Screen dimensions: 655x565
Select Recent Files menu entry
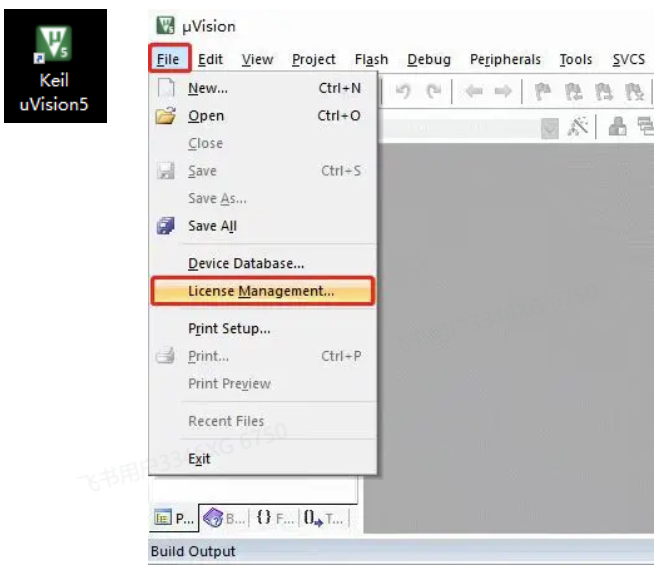[x=263, y=421]
